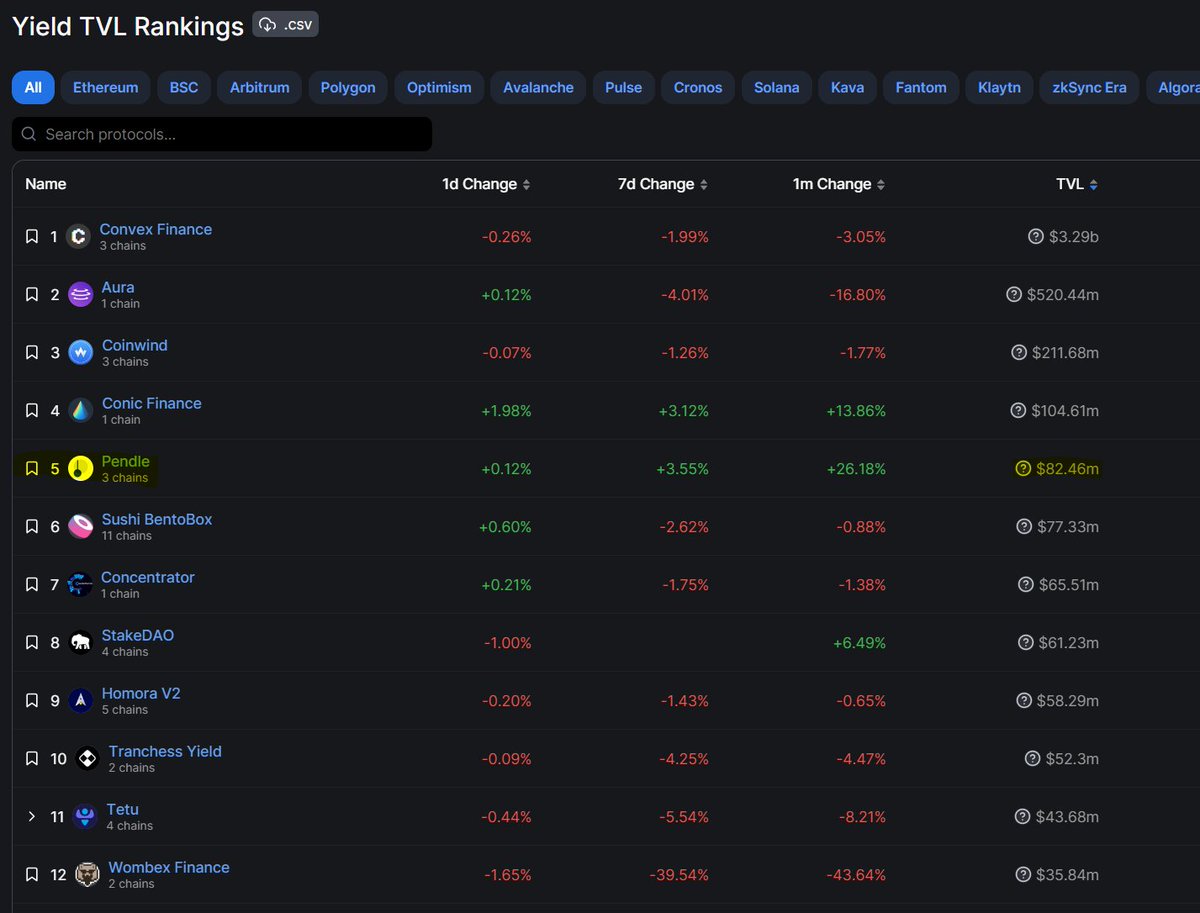The image size is (1200, 913).
Task: Bookmark the Concentrator row
Action: click(x=31, y=585)
